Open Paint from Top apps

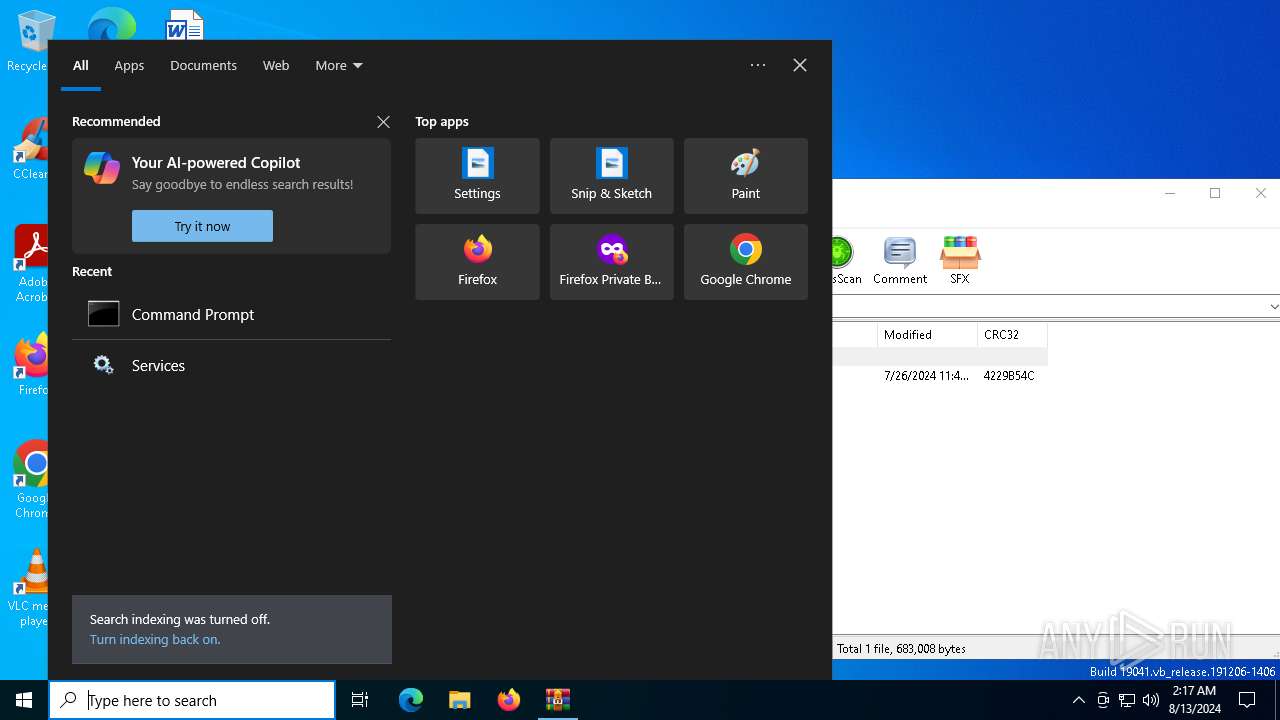coord(745,176)
